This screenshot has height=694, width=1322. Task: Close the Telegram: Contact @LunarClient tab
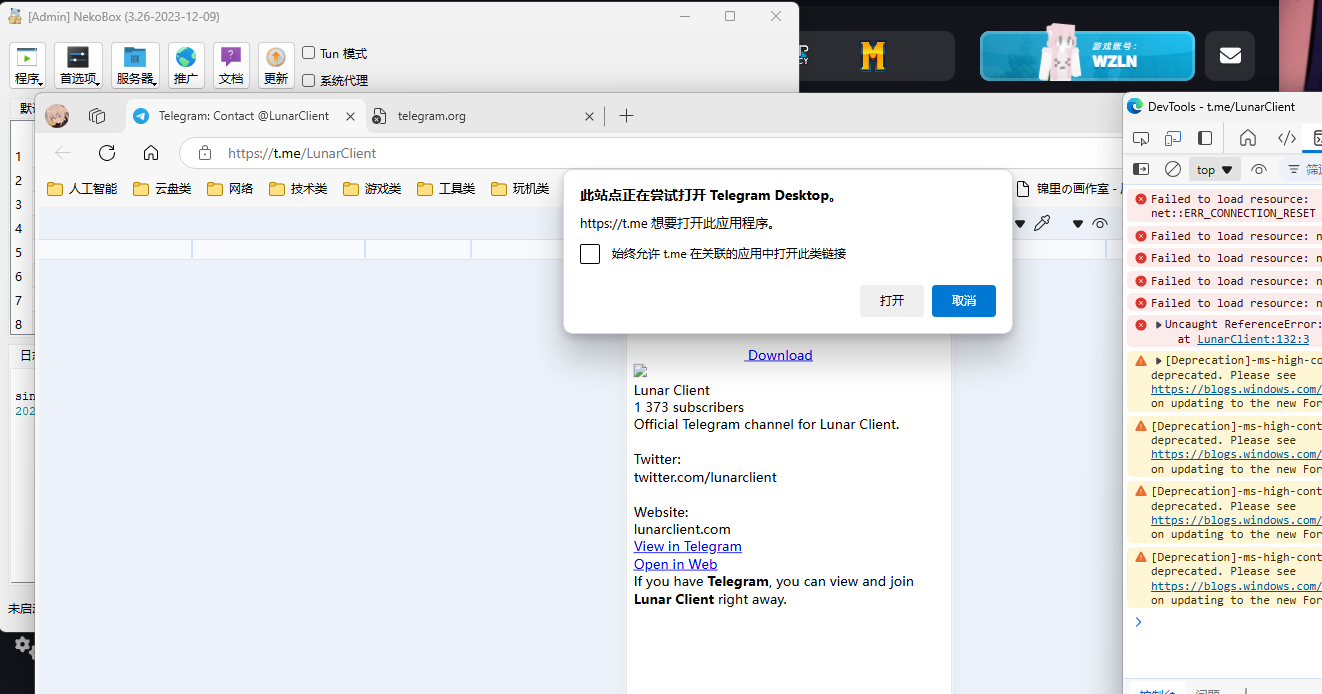[x=351, y=116]
